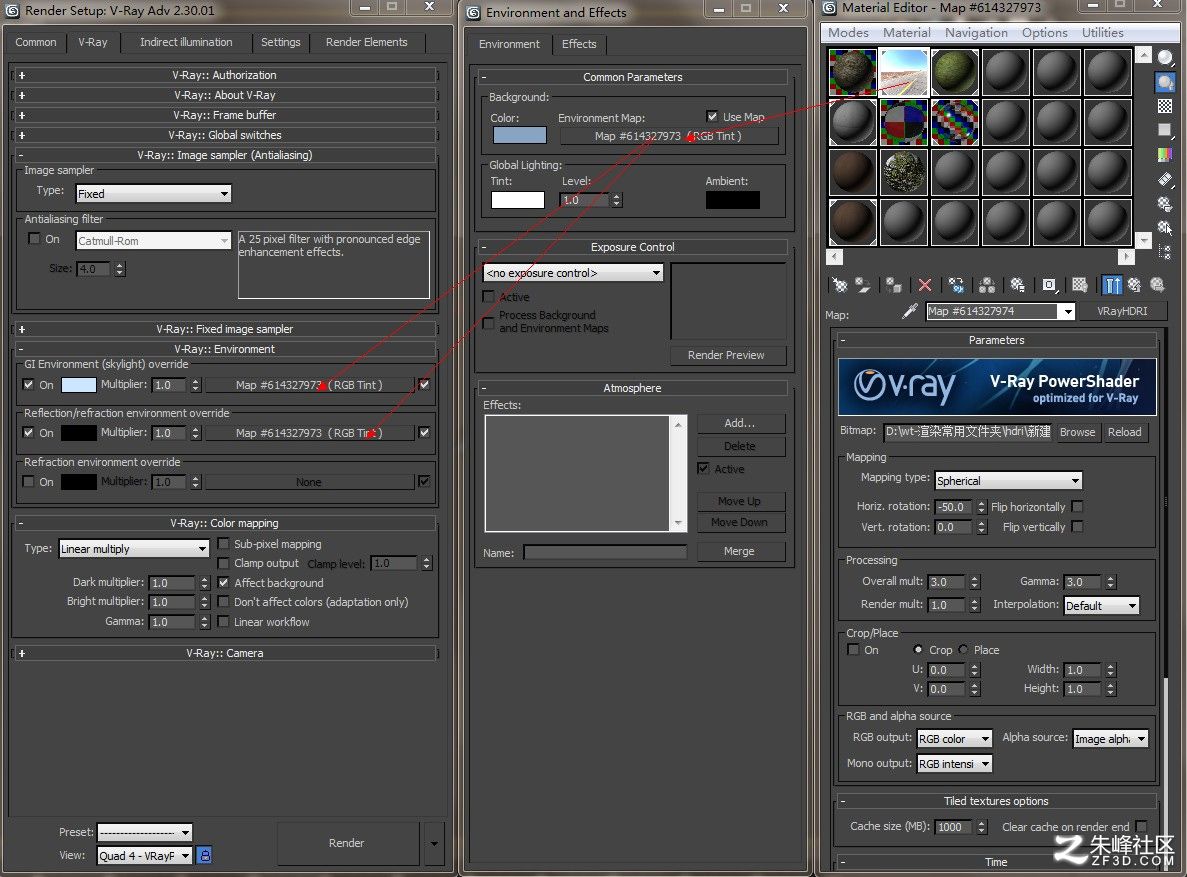Toggle GI Environment skylight override On checkbox

[x=29, y=385]
